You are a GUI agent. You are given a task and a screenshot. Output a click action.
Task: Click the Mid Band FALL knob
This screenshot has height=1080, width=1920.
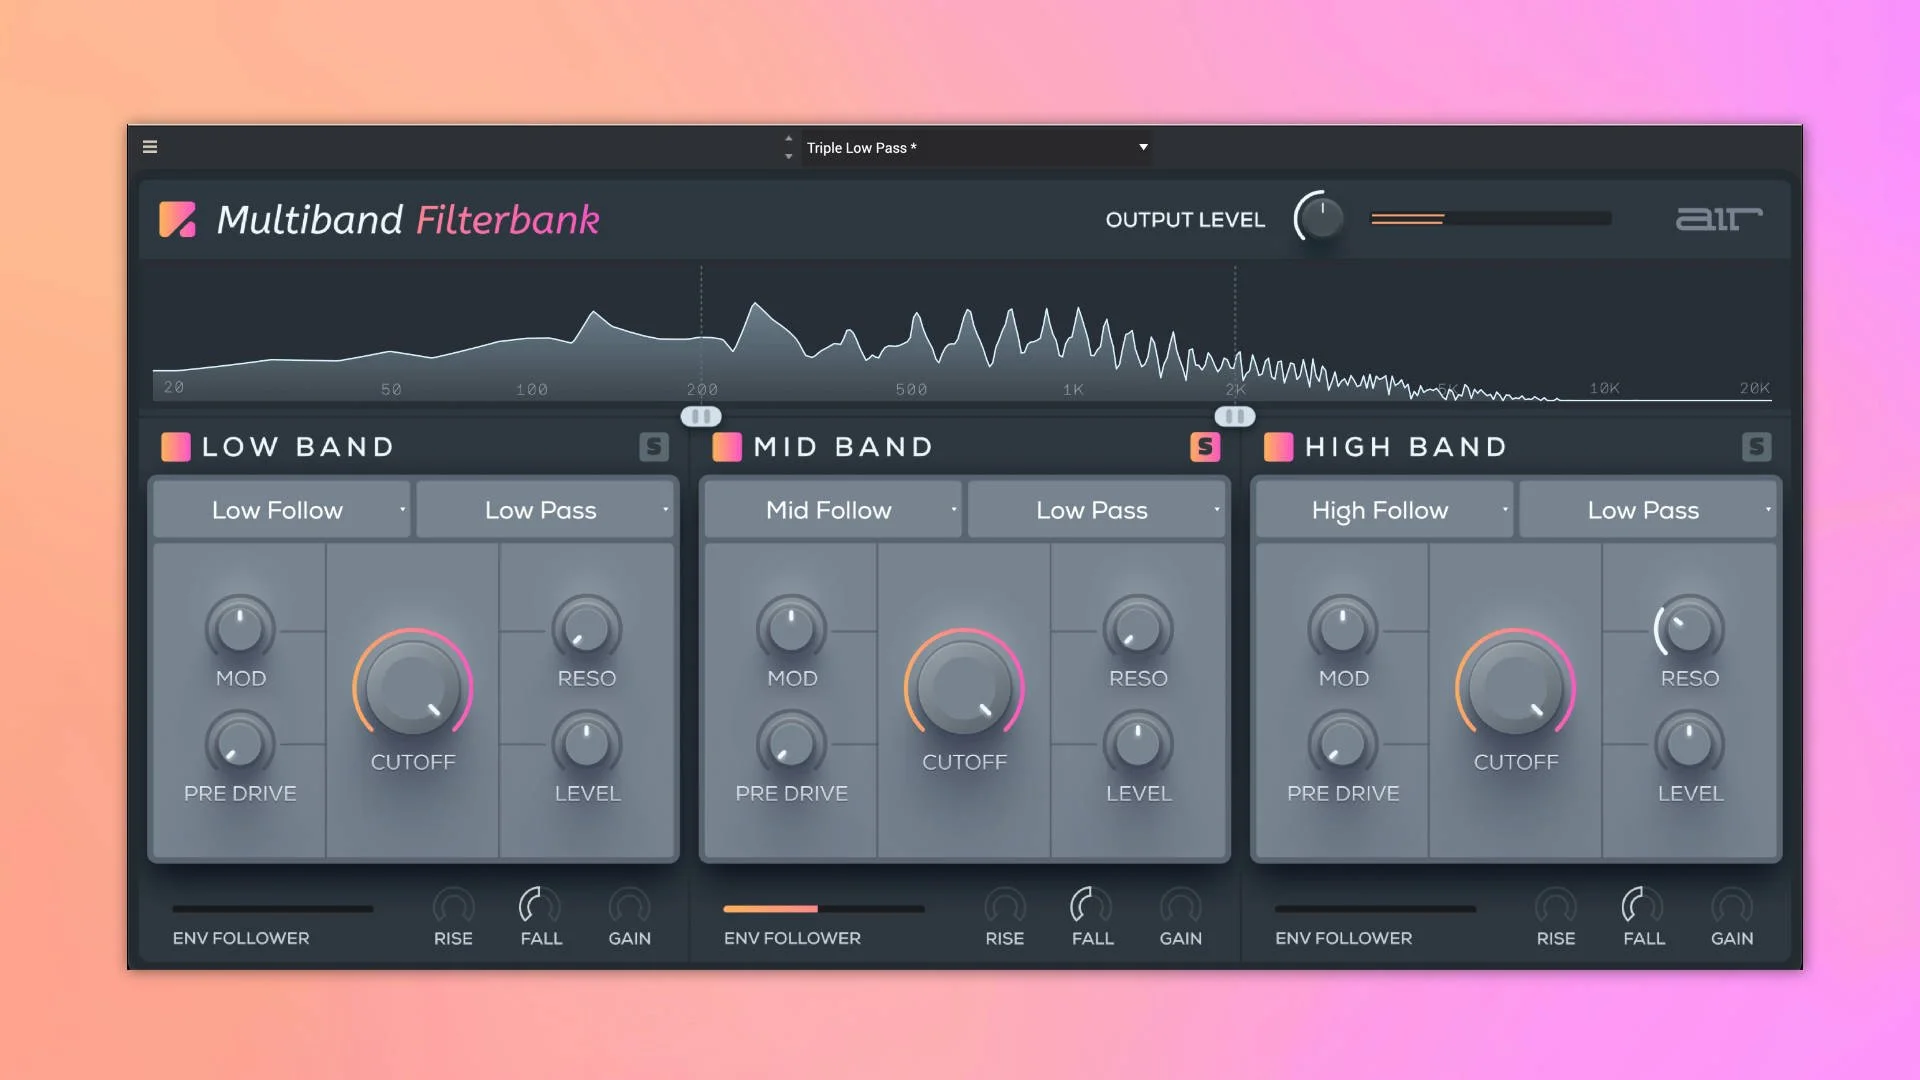coord(1091,910)
